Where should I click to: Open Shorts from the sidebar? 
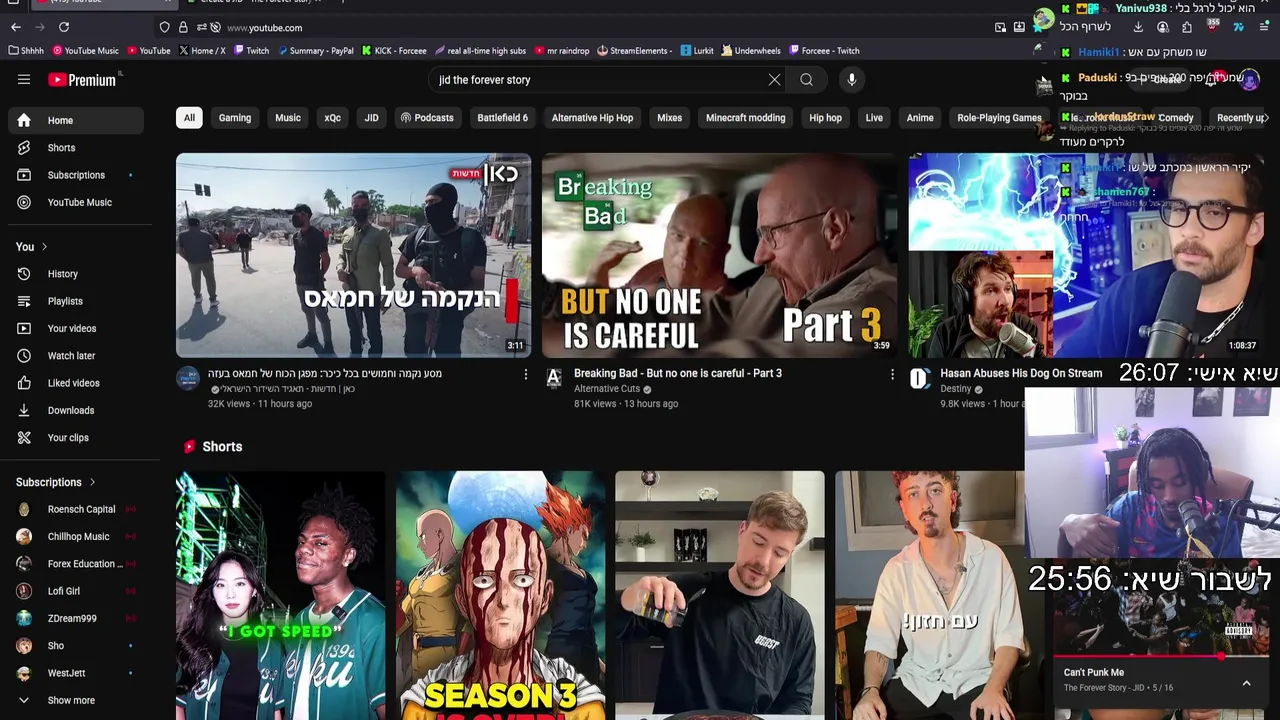[76, 148]
